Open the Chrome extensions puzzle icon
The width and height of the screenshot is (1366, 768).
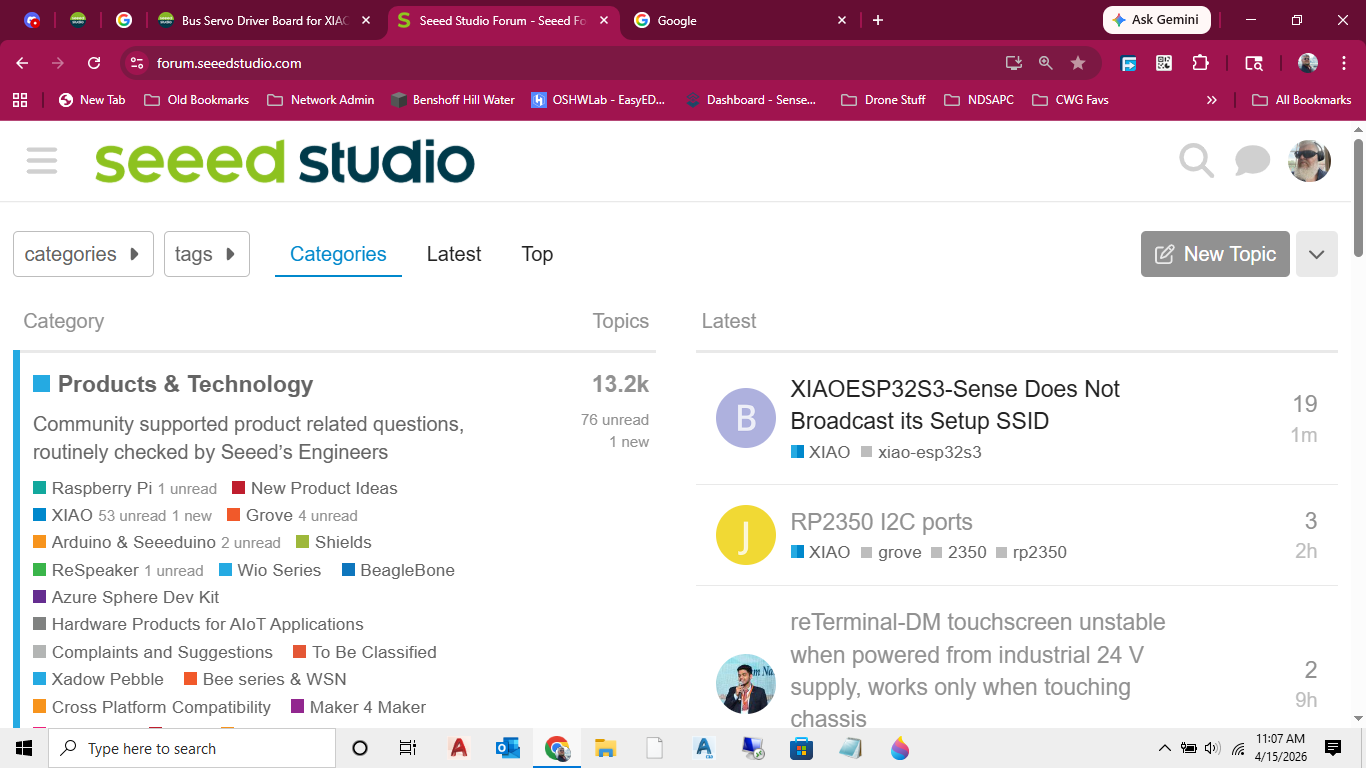point(1200,63)
